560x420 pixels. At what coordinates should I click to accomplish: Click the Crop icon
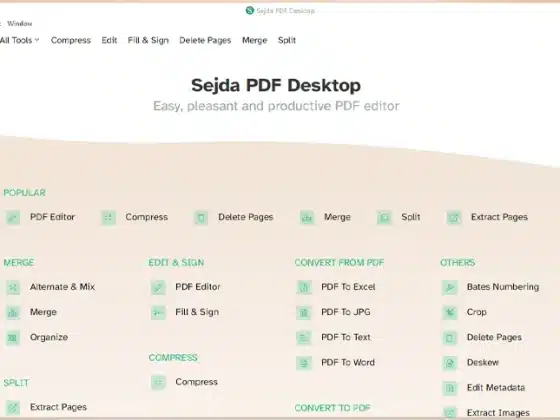450,312
